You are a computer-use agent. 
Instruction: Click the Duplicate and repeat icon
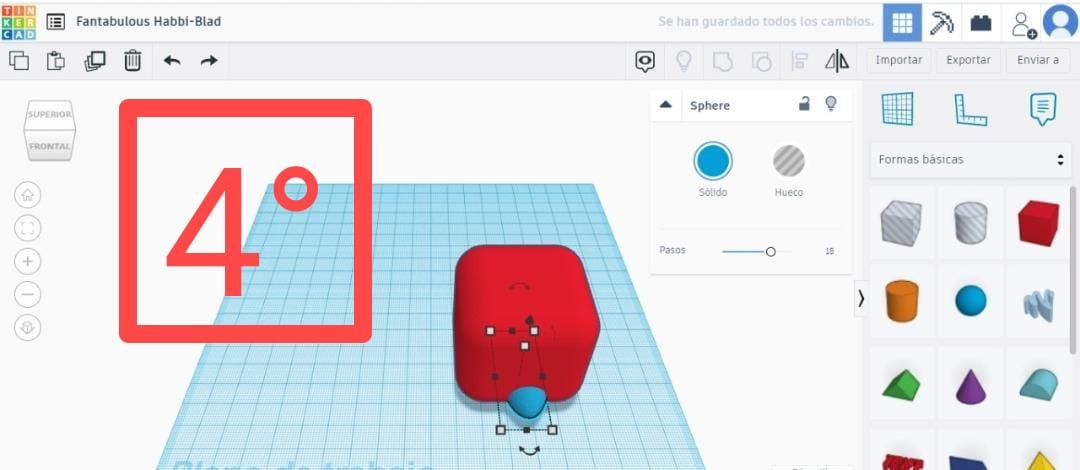94,61
